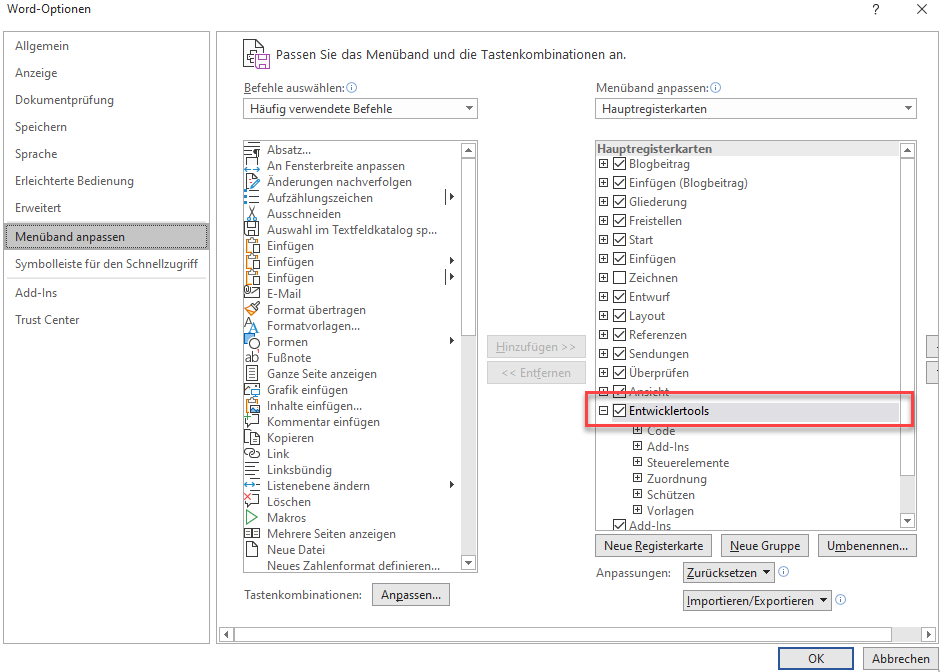Expand the Layout tab node
Image resolution: width=941 pixels, height=672 pixels.
(603, 316)
